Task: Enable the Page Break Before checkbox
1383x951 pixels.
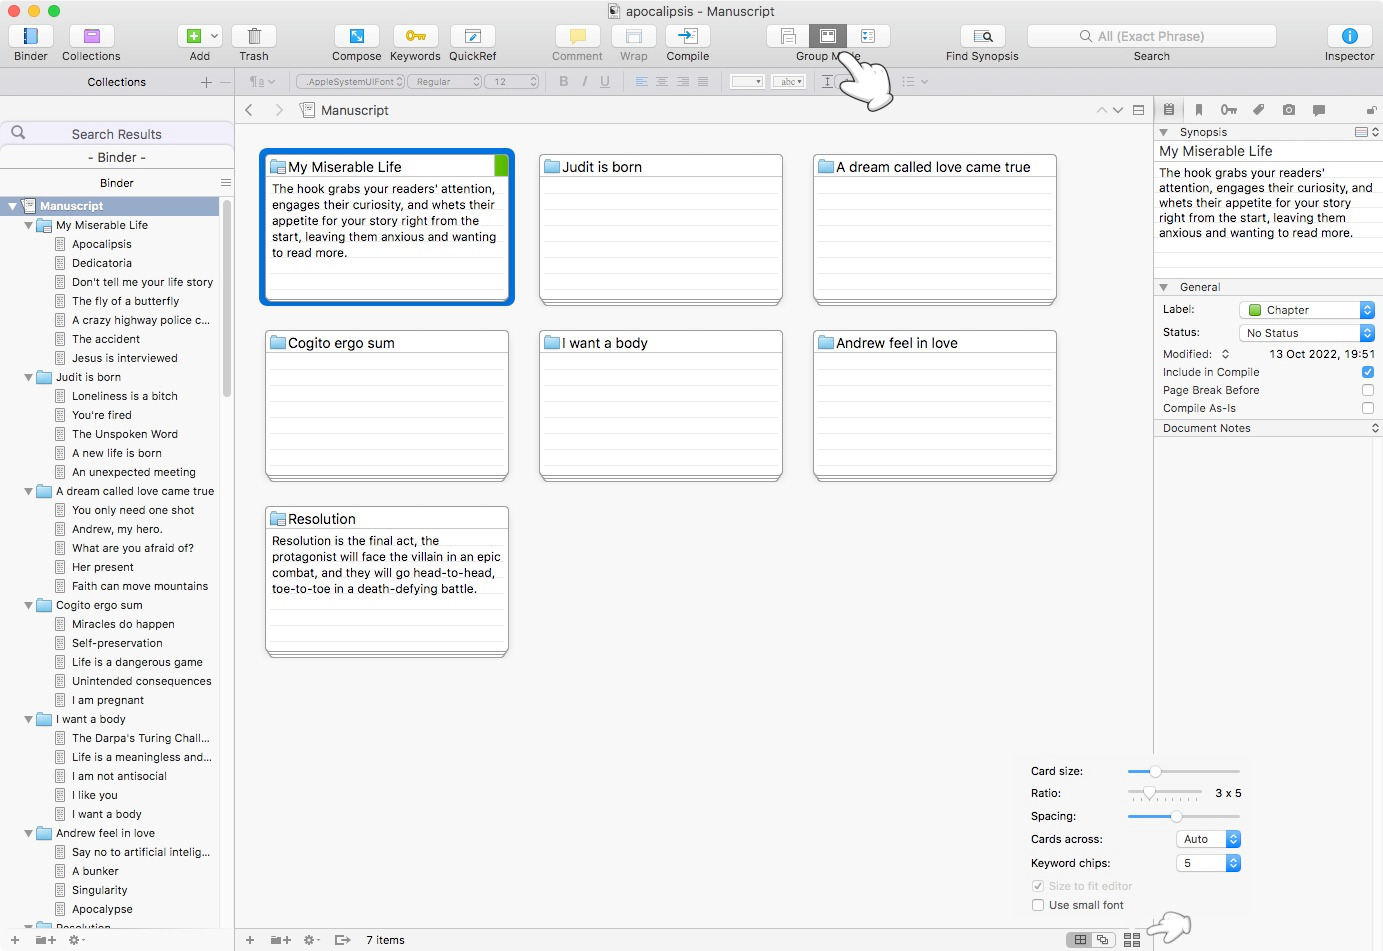Action: [x=1367, y=390]
